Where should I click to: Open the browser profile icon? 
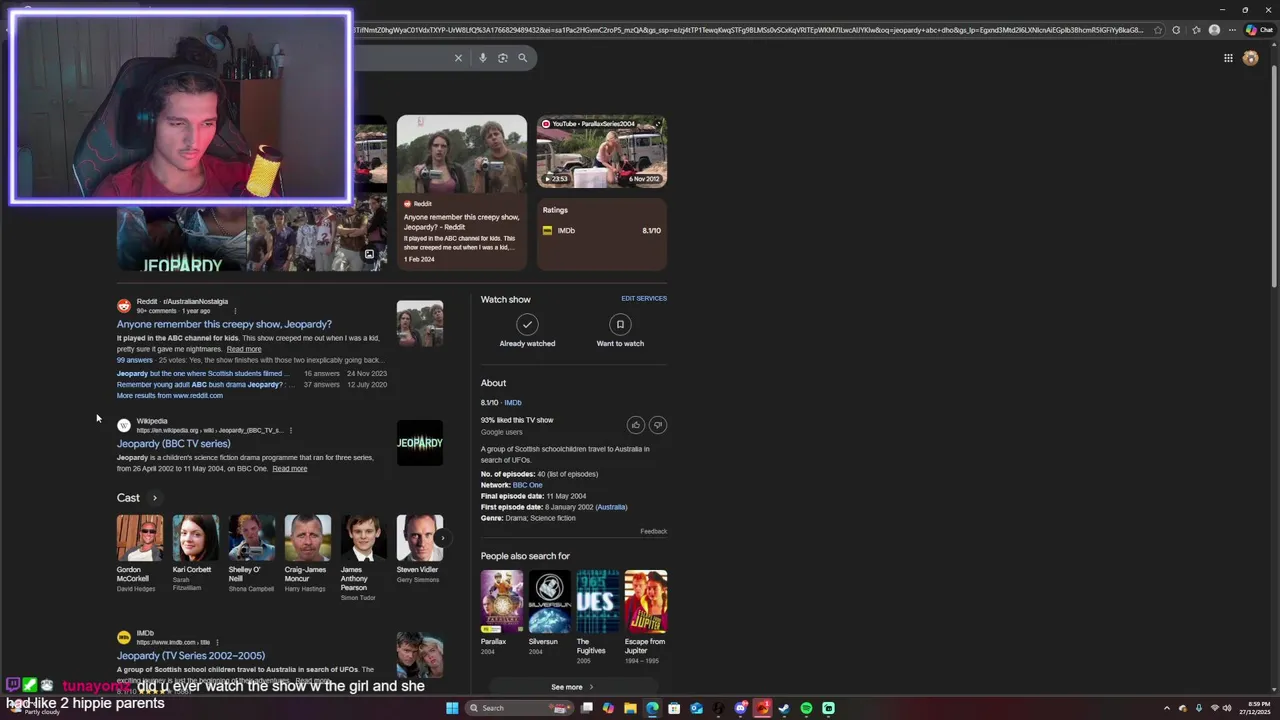(x=1214, y=30)
